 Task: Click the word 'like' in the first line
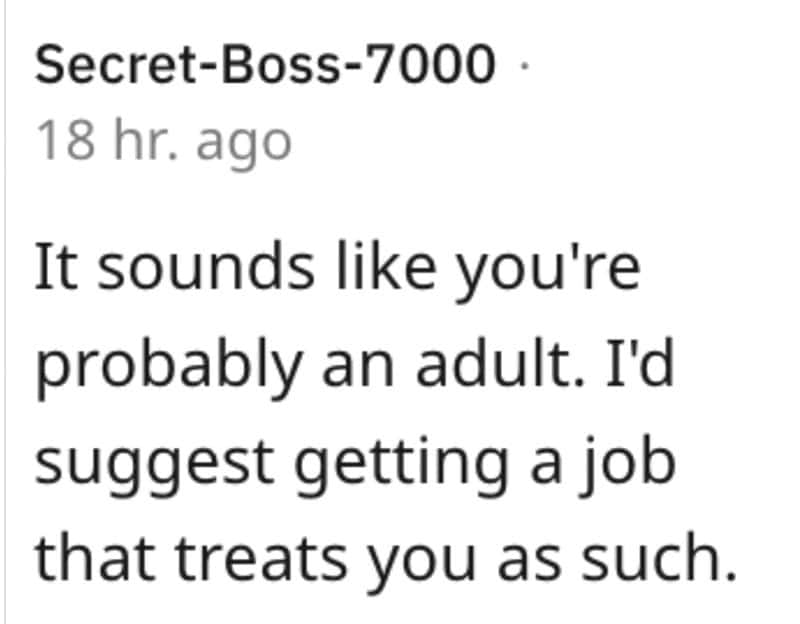386,266
